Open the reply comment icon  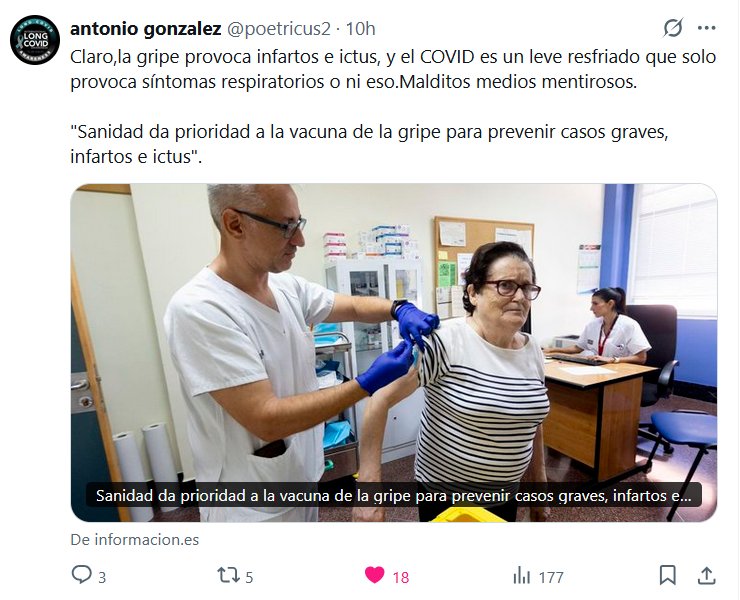(82, 575)
